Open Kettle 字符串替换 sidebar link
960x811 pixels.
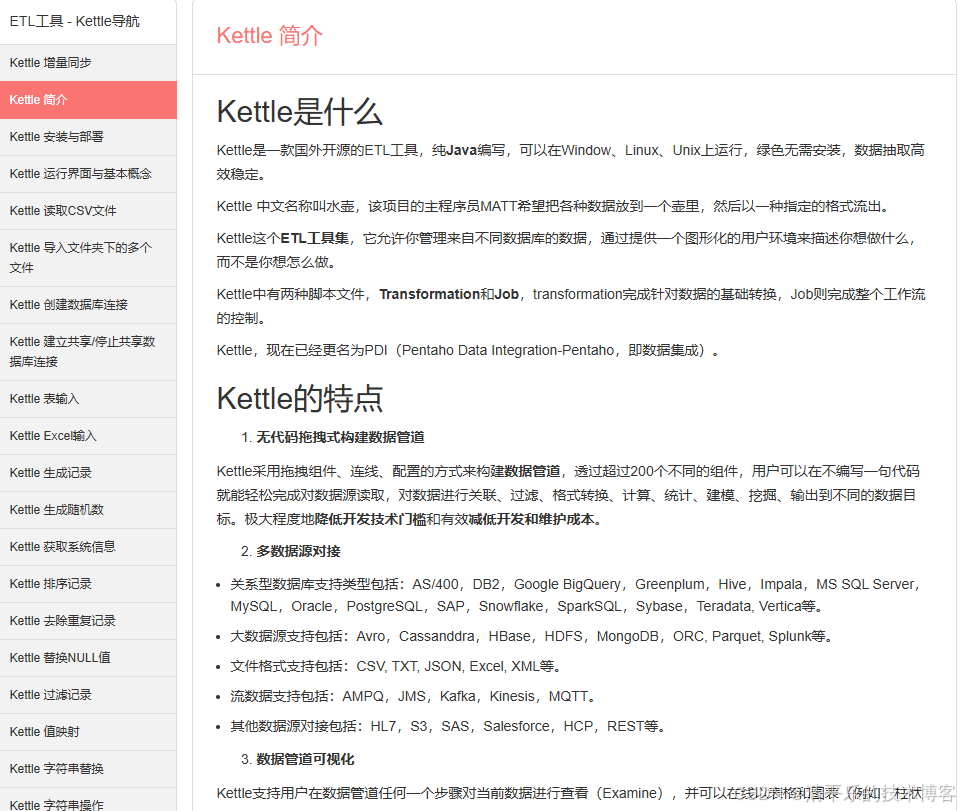pos(88,769)
